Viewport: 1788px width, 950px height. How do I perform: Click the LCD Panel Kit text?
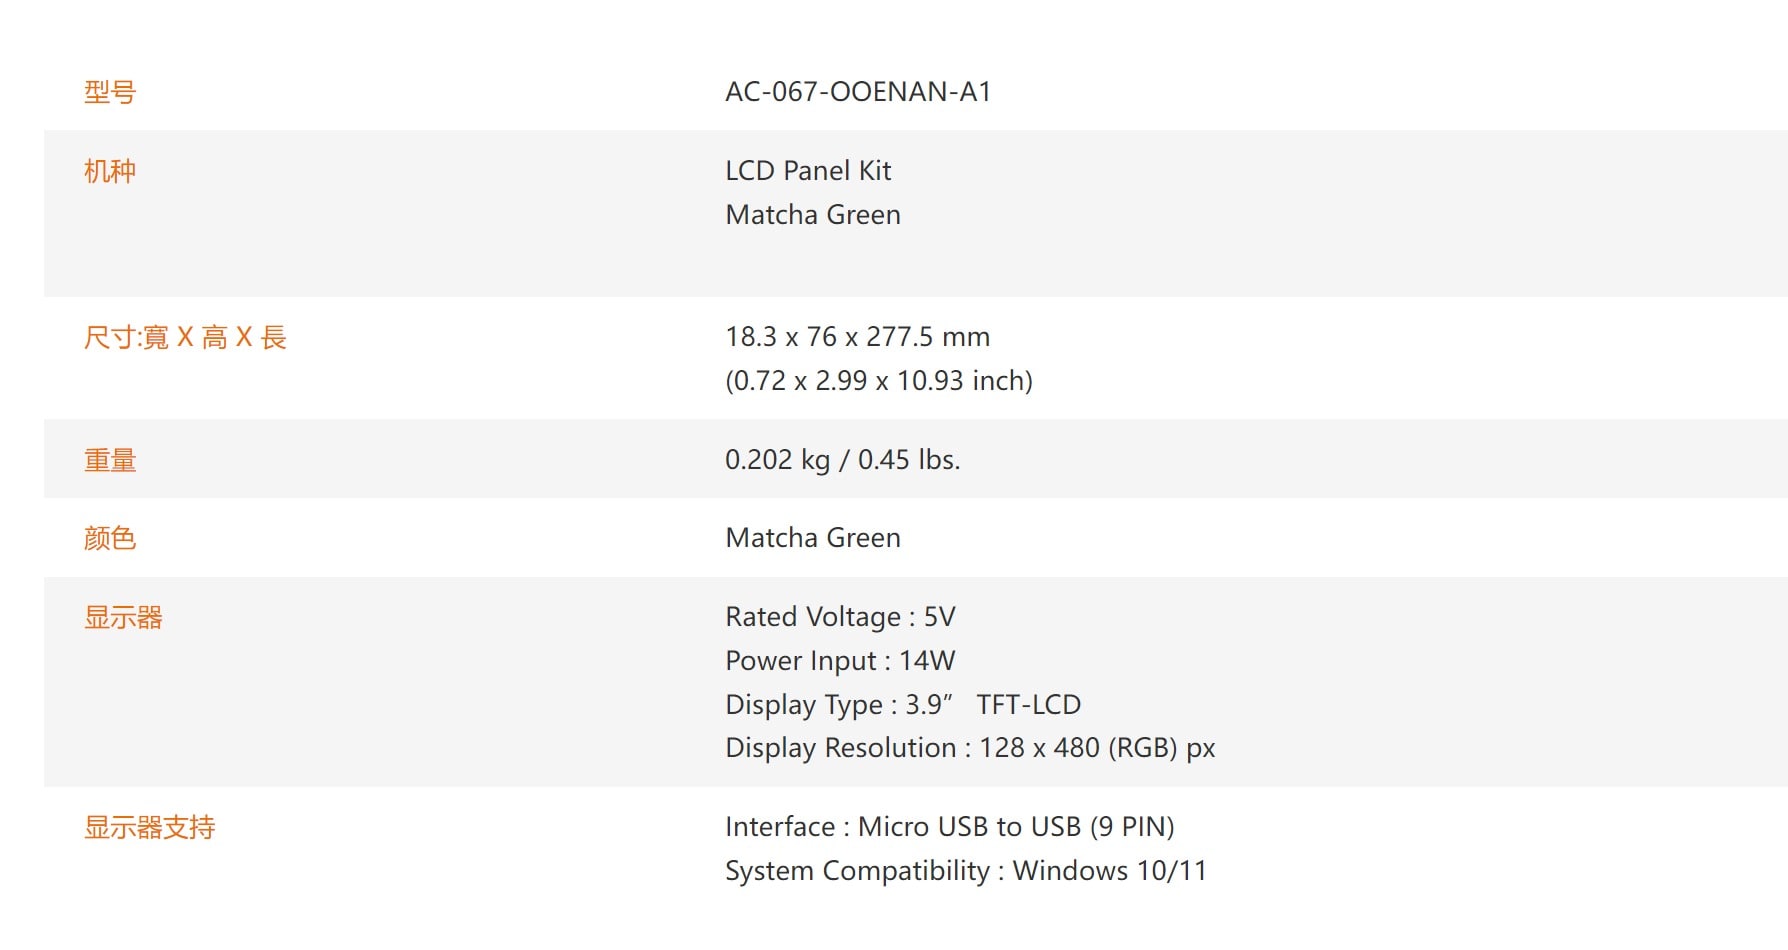click(808, 171)
